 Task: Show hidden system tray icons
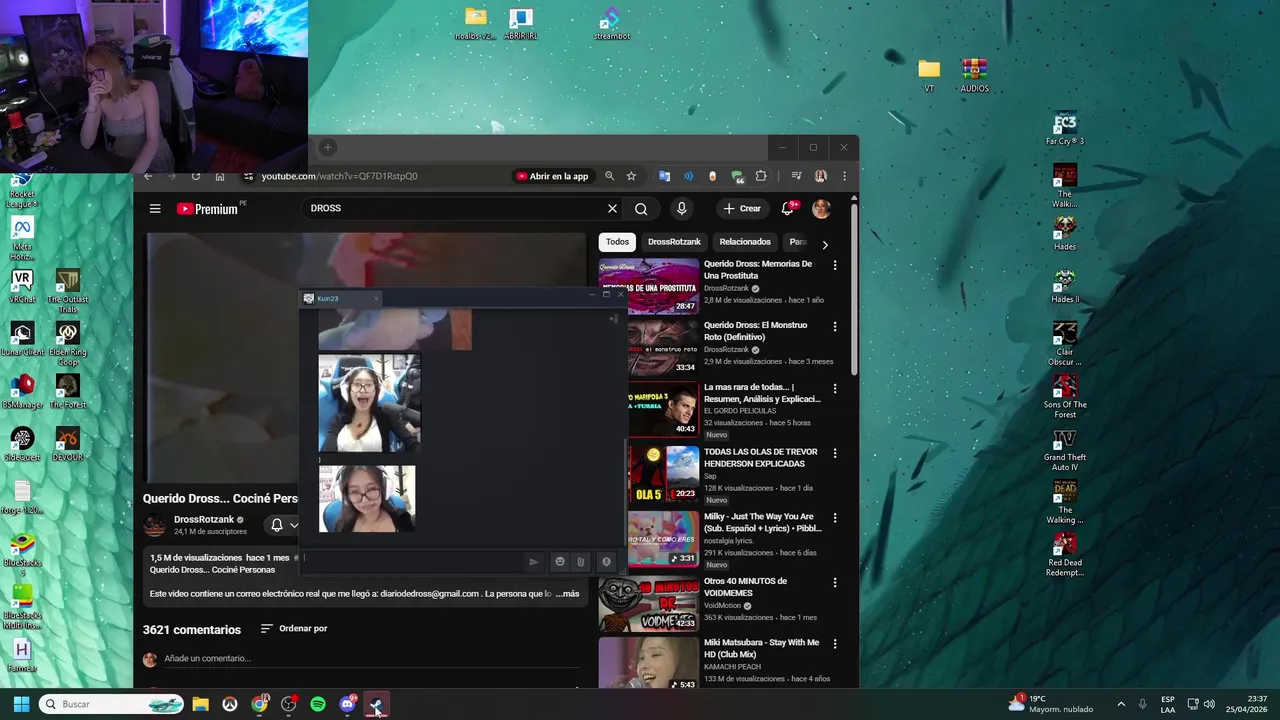click(x=1120, y=704)
